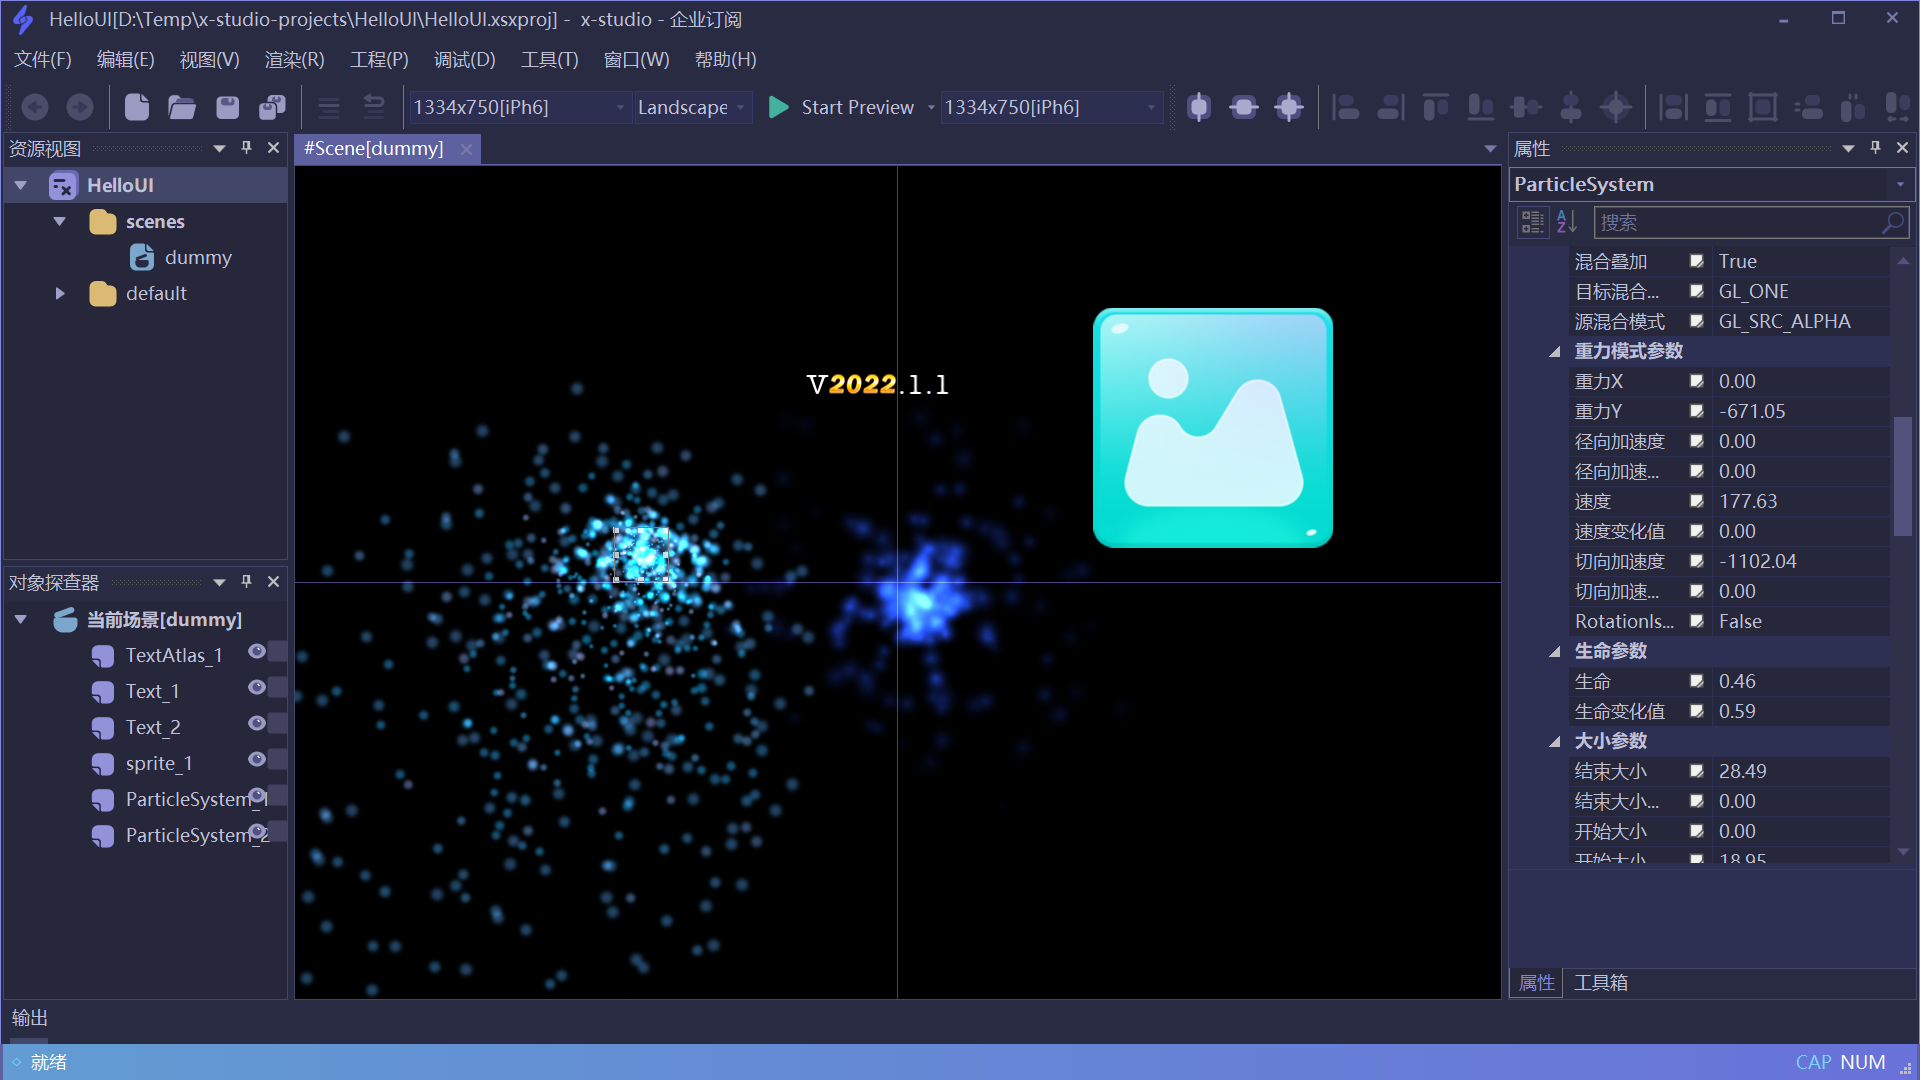Image resolution: width=1920 pixels, height=1080 pixels.
Task: Toggle visibility of TextAtlas_1 node
Action: coord(257,652)
